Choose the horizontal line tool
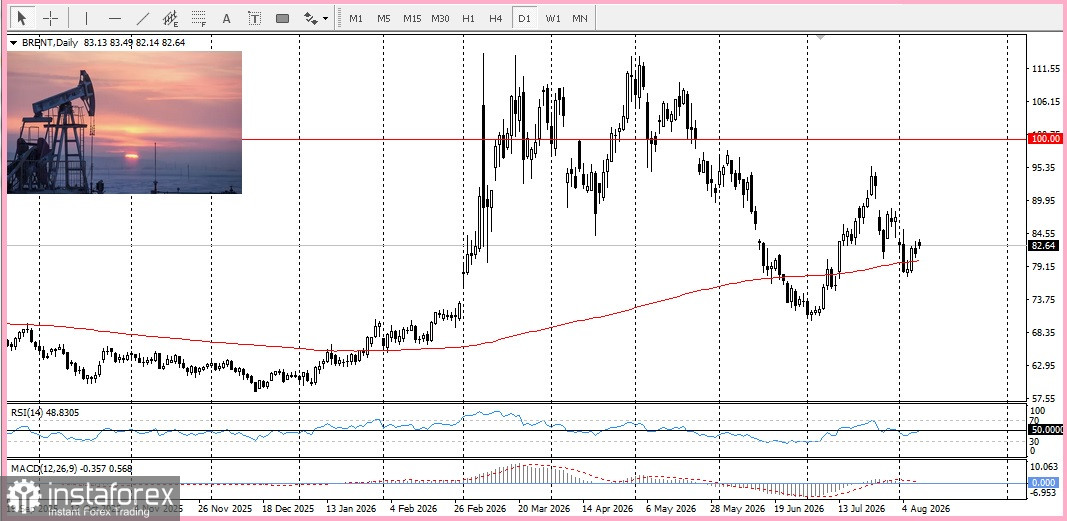Screen dimensions: 1067x521 coord(115,18)
